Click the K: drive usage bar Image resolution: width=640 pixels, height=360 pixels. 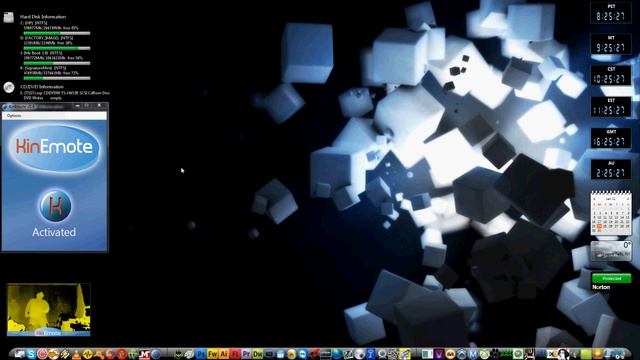pos(57,78)
